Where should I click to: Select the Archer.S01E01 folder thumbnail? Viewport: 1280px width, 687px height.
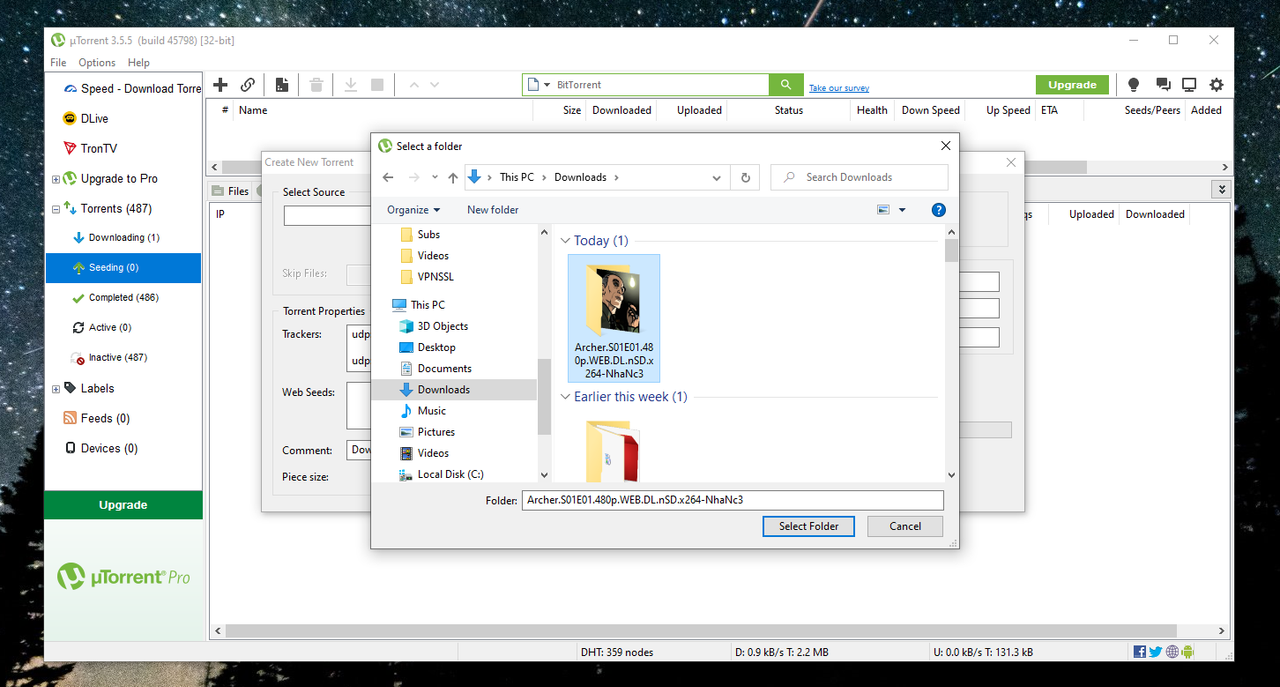coord(614,318)
